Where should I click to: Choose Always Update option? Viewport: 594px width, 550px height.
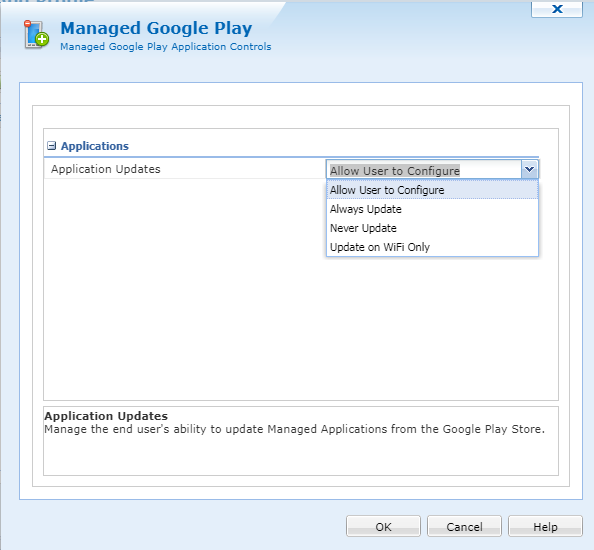432,209
